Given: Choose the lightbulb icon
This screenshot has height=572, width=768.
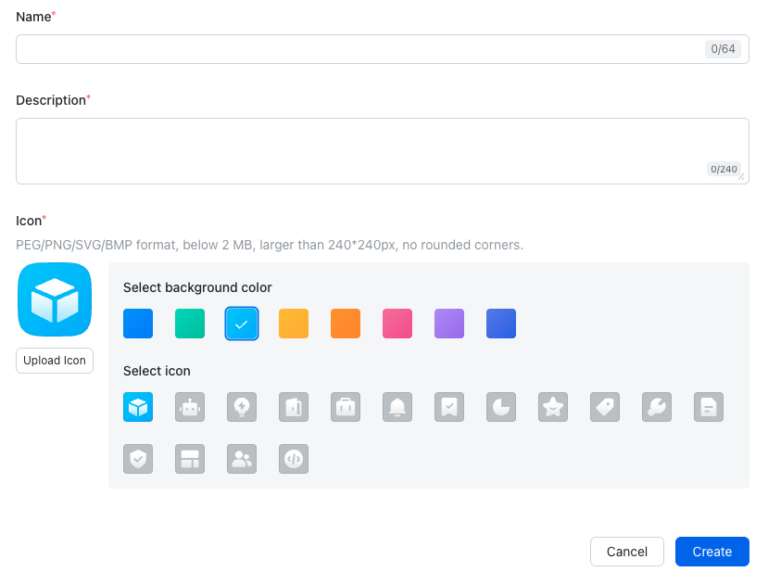Looking at the screenshot, I should (242, 407).
